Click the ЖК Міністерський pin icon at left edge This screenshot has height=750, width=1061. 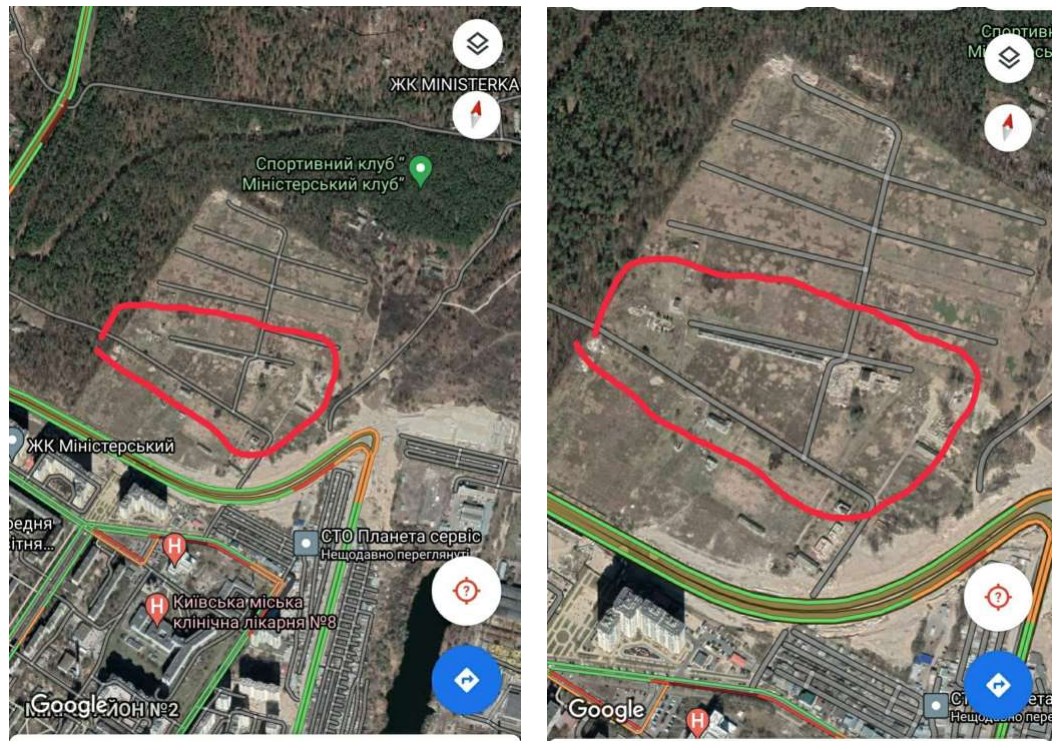tap(14, 443)
